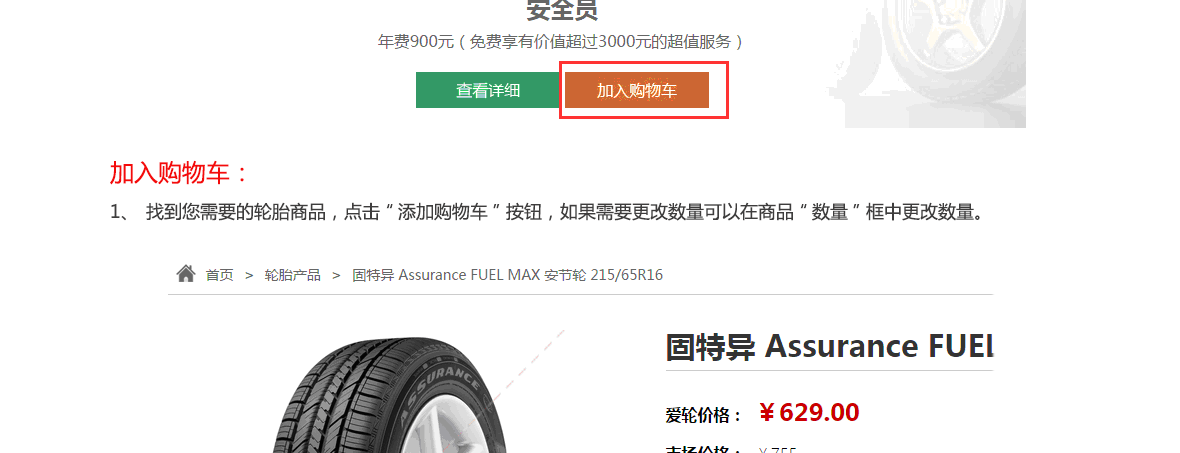The width and height of the screenshot is (1180, 453).
Task: Click the step number 1、 marker
Action: tap(121, 212)
